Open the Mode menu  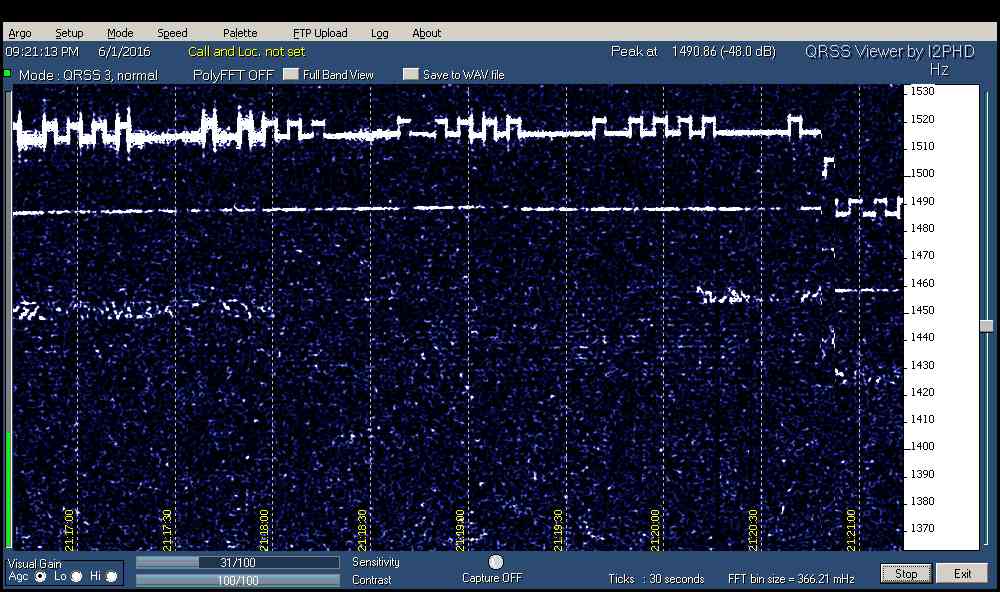tap(120, 33)
